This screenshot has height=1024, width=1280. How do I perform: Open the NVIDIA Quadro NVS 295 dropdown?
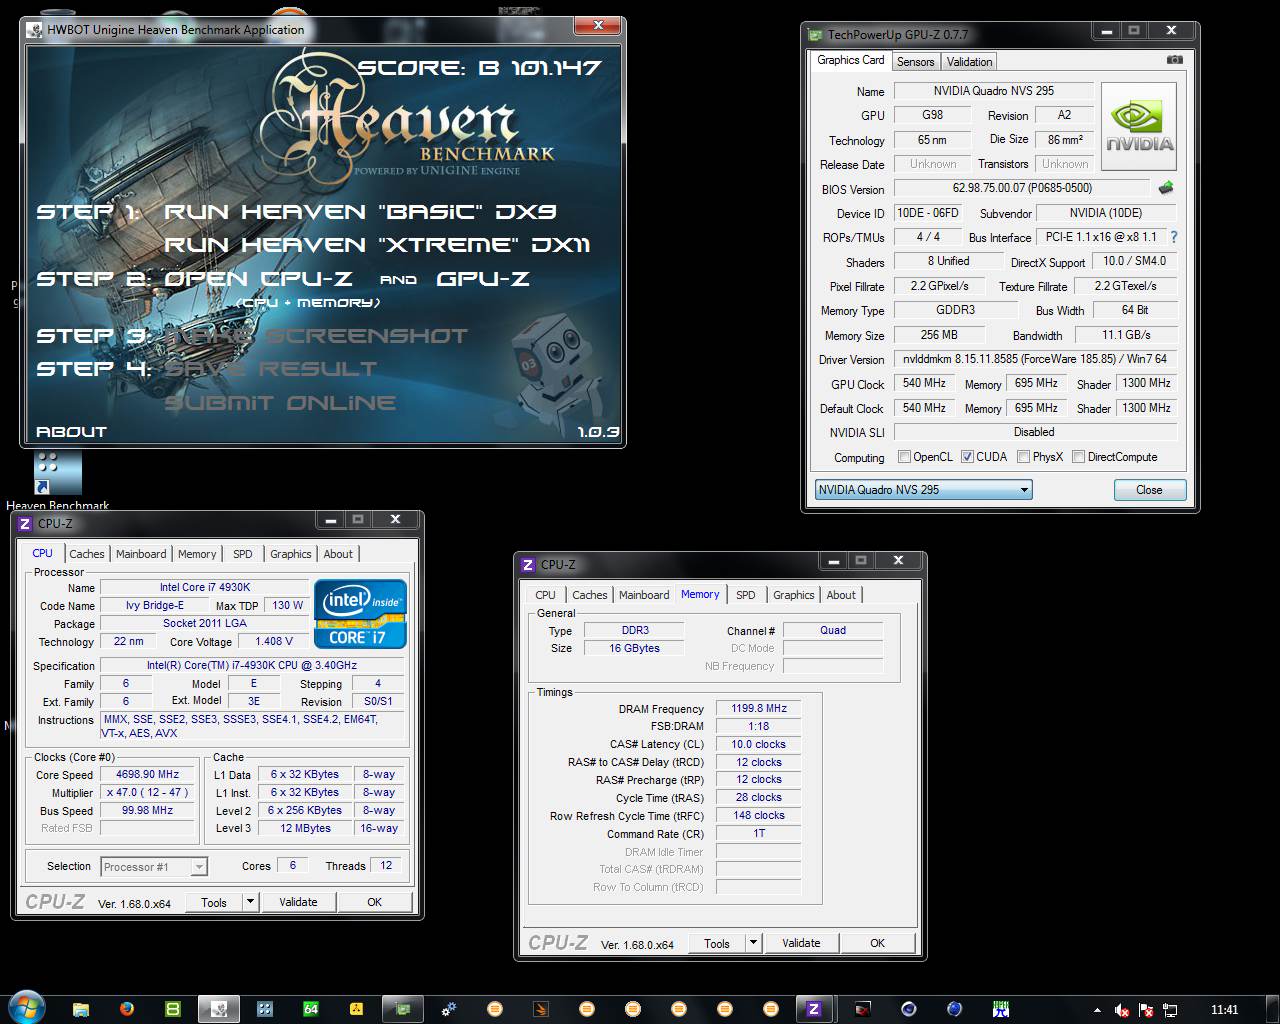point(923,490)
